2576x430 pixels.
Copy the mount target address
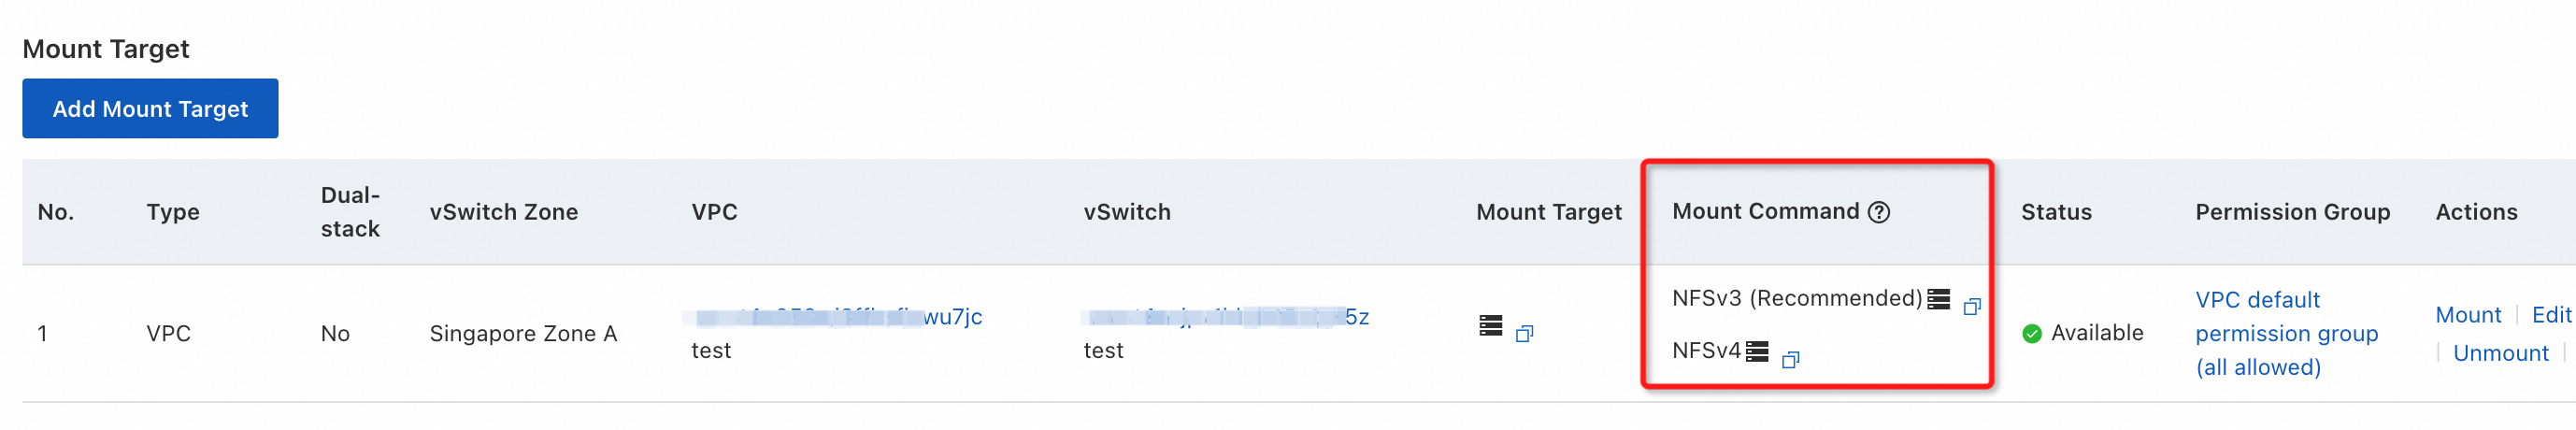pos(1524,334)
